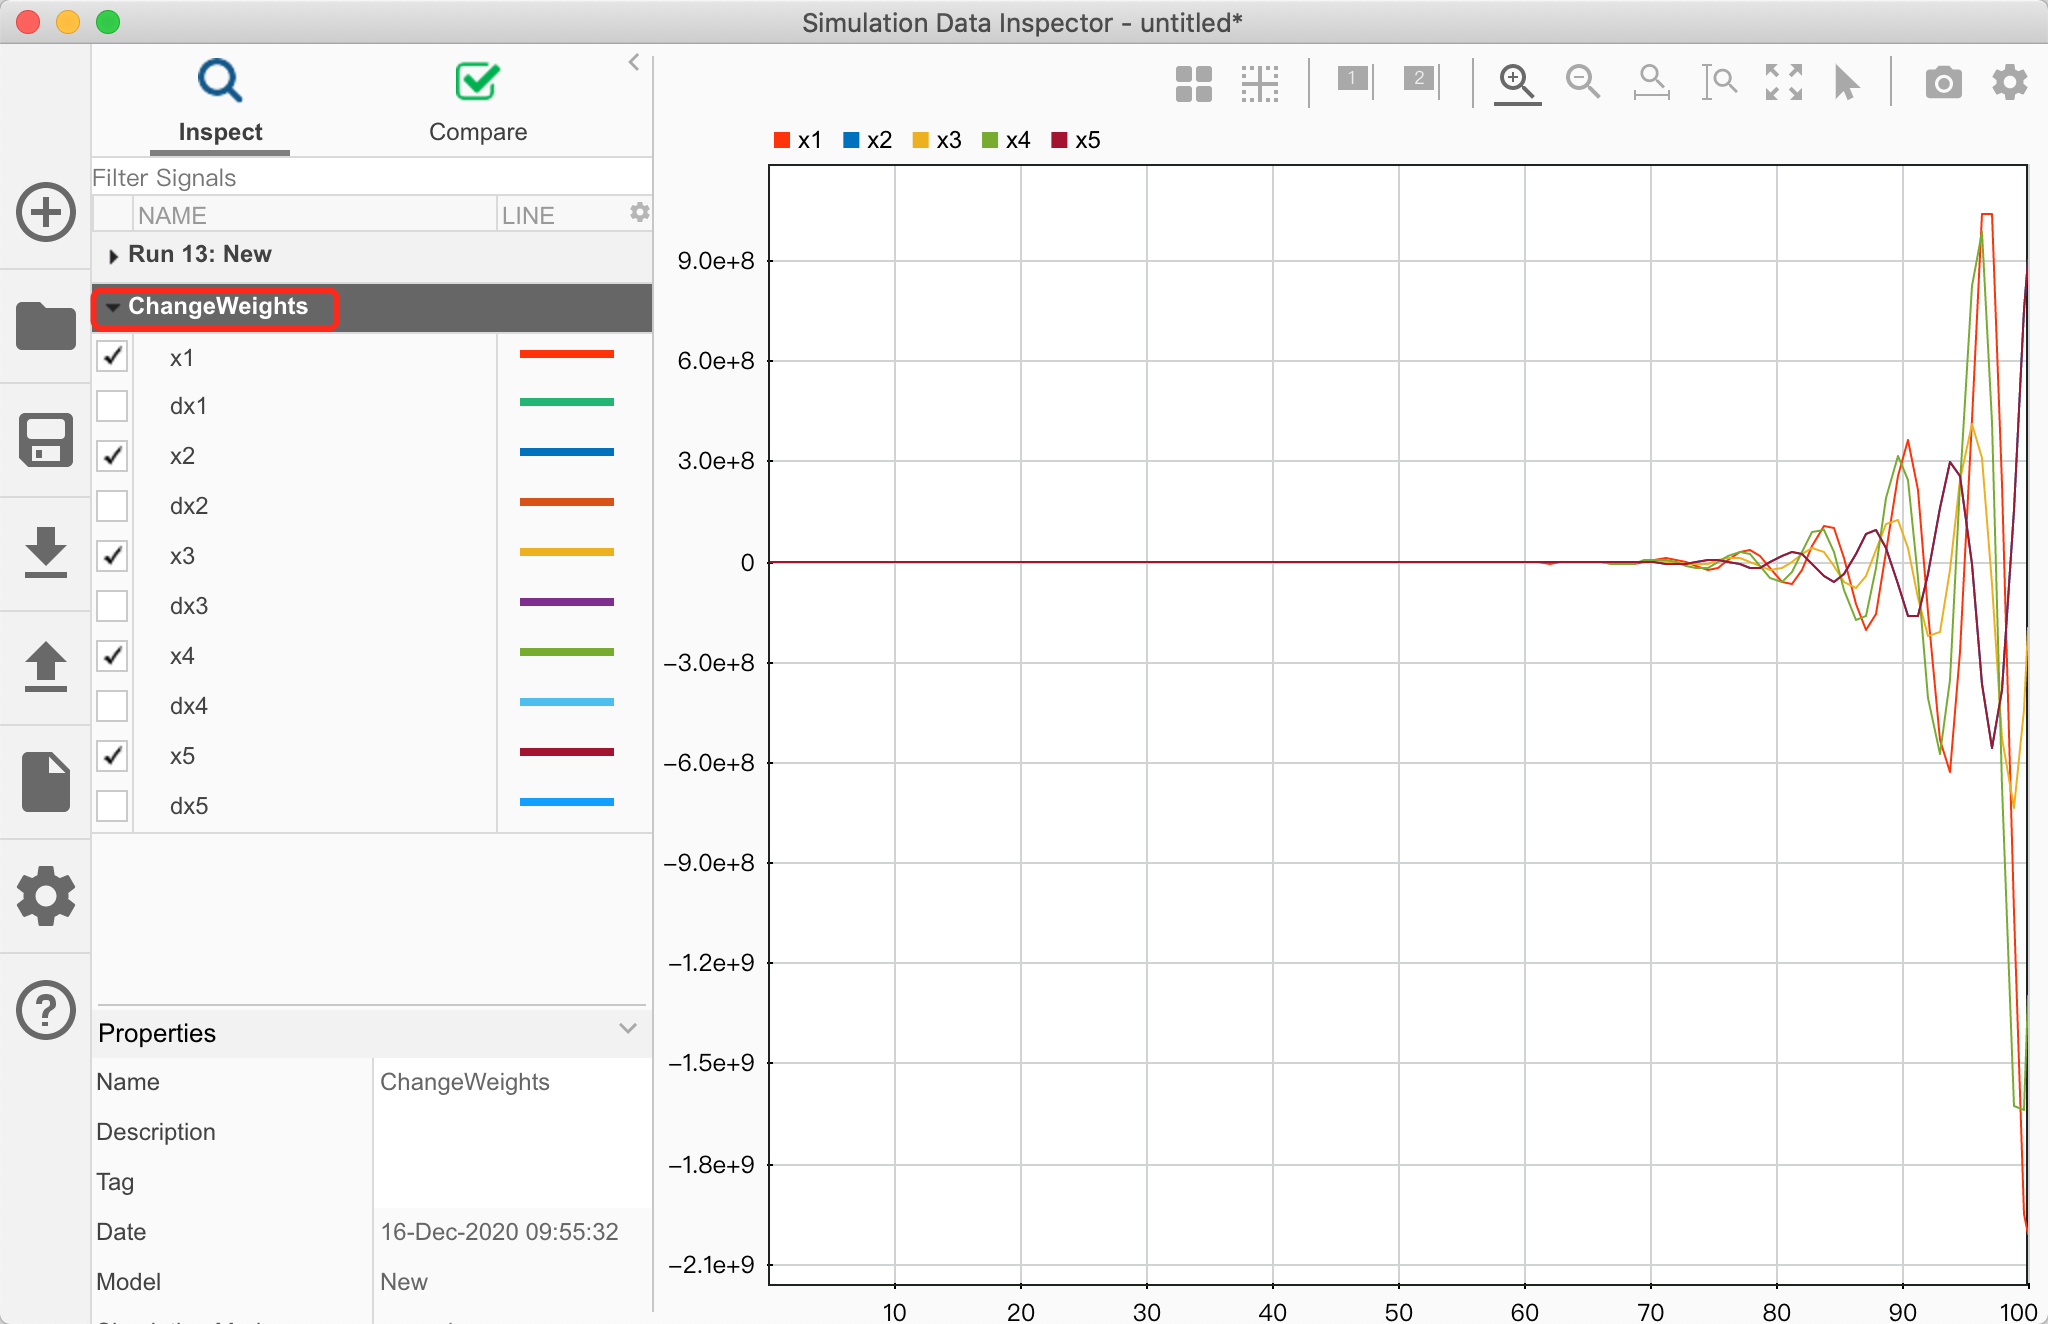Switch to the Compare tab
This screenshot has width=2048, height=1324.
point(477,103)
